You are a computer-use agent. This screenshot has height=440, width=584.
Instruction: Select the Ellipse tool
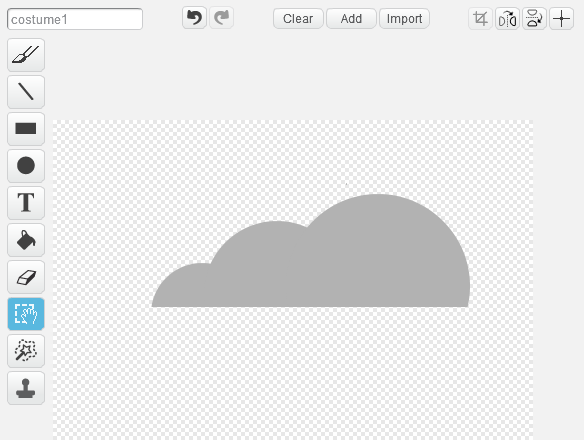[26, 166]
